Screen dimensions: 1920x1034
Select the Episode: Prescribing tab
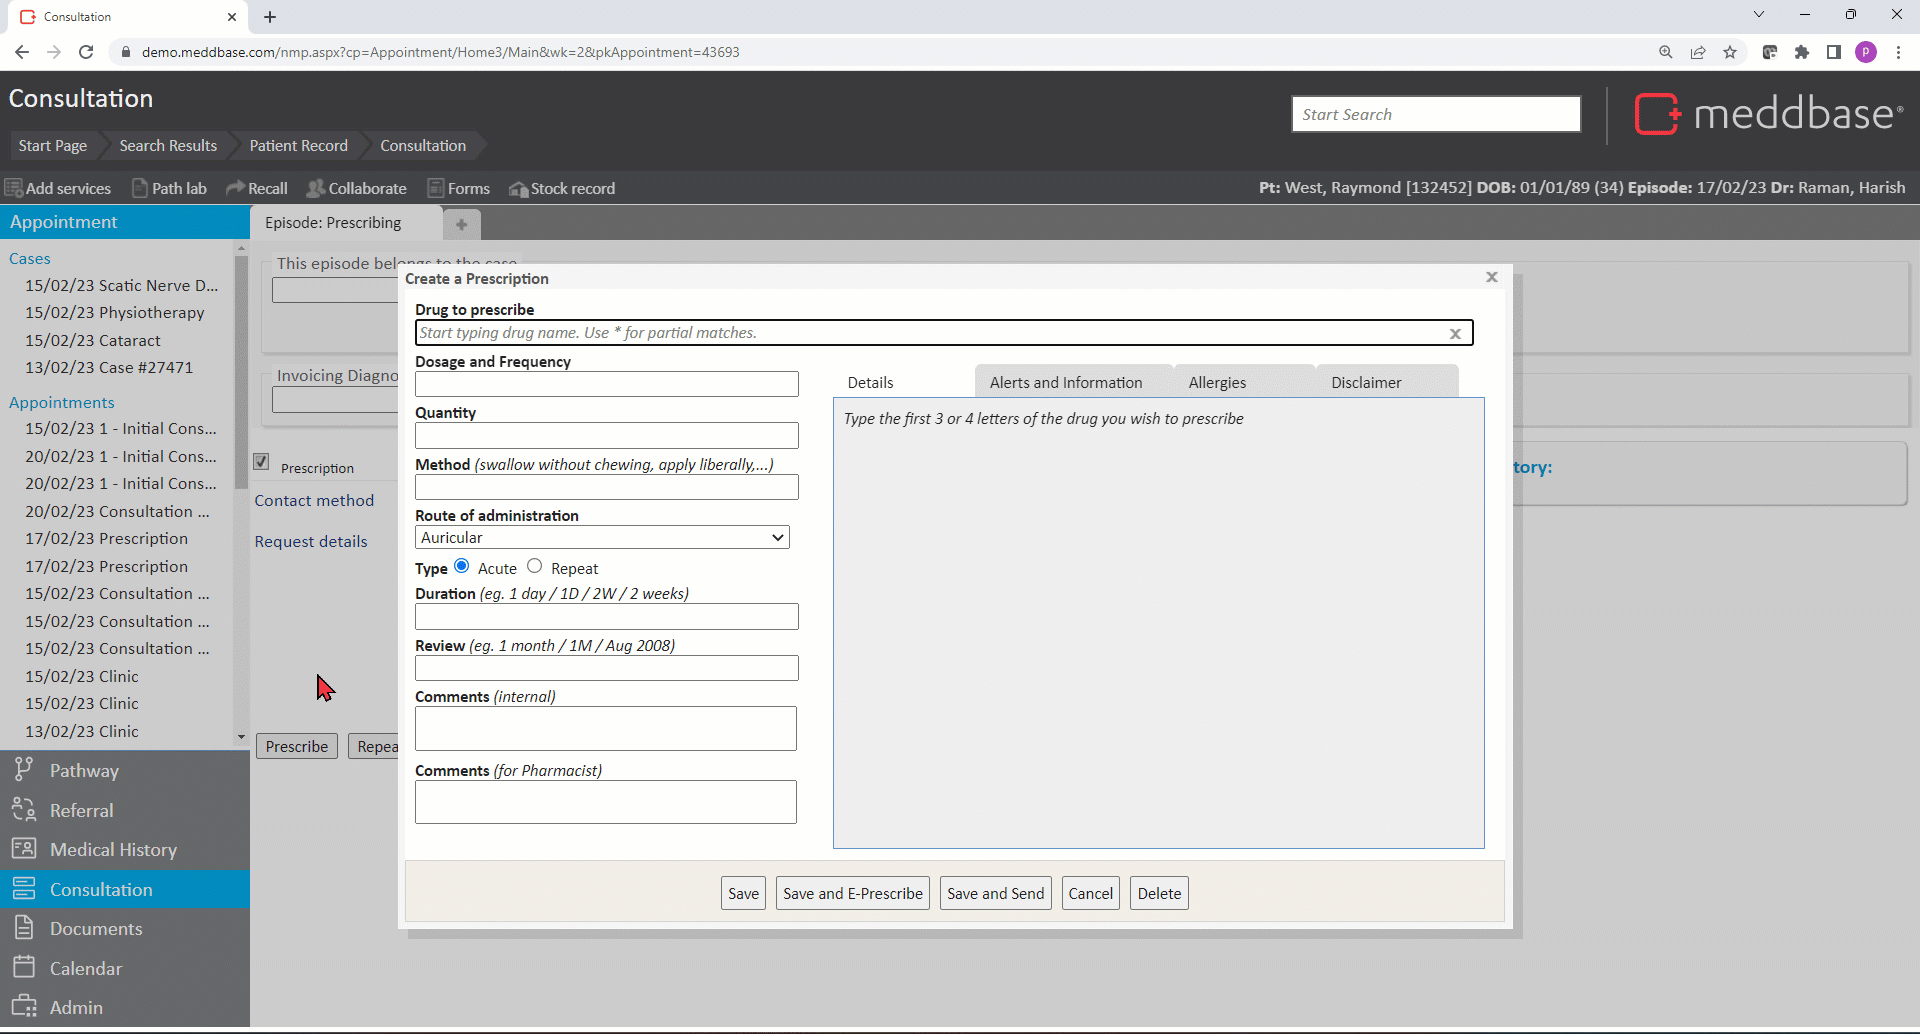(x=333, y=223)
